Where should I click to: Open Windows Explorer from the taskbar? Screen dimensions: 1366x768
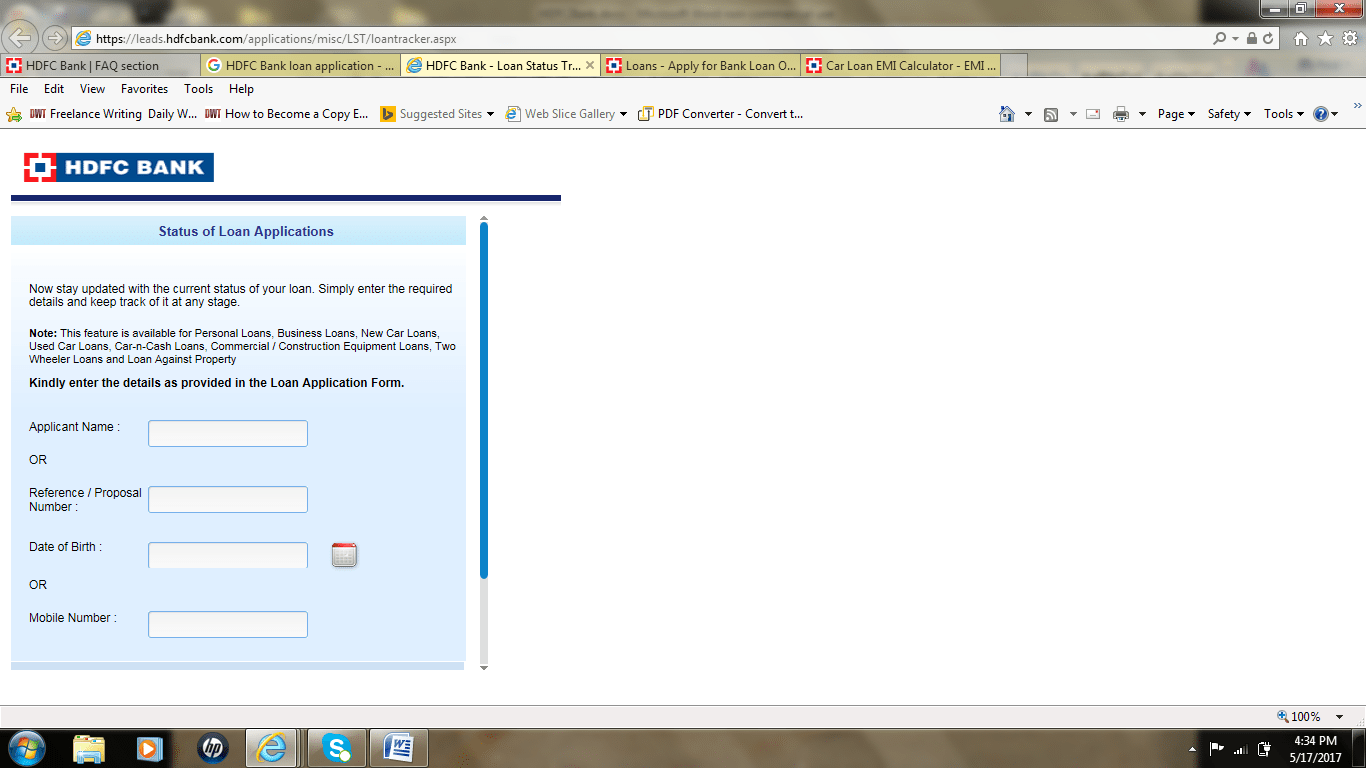(x=89, y=748)
